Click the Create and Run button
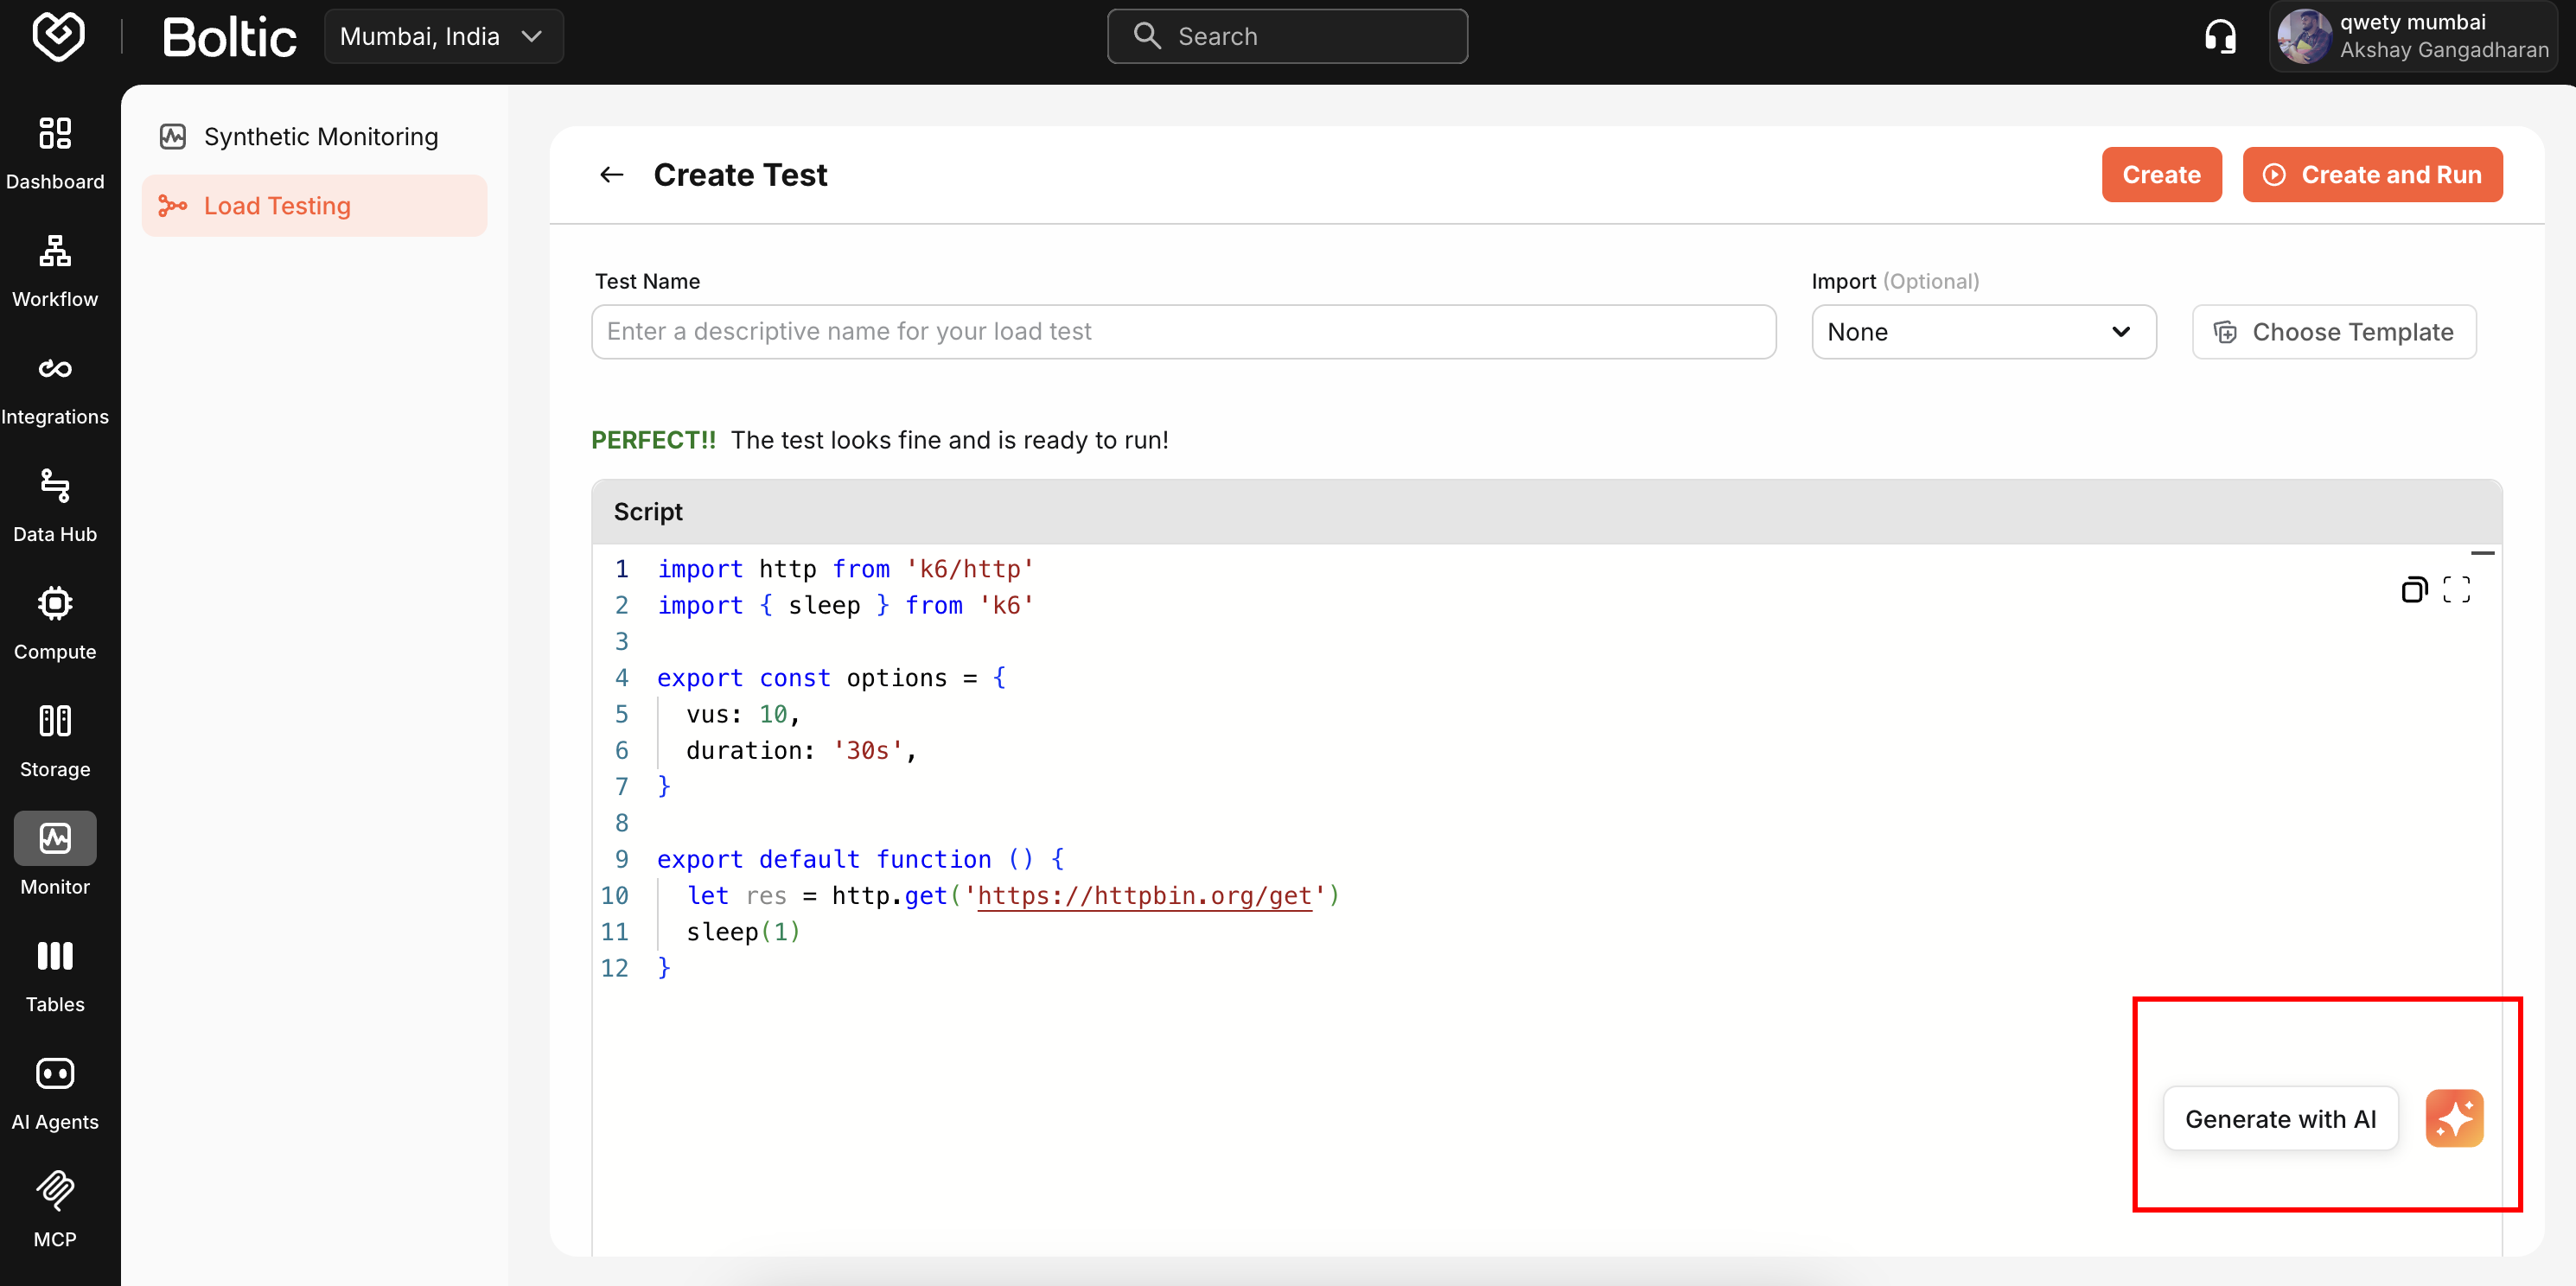 (x=2372, y=174)
